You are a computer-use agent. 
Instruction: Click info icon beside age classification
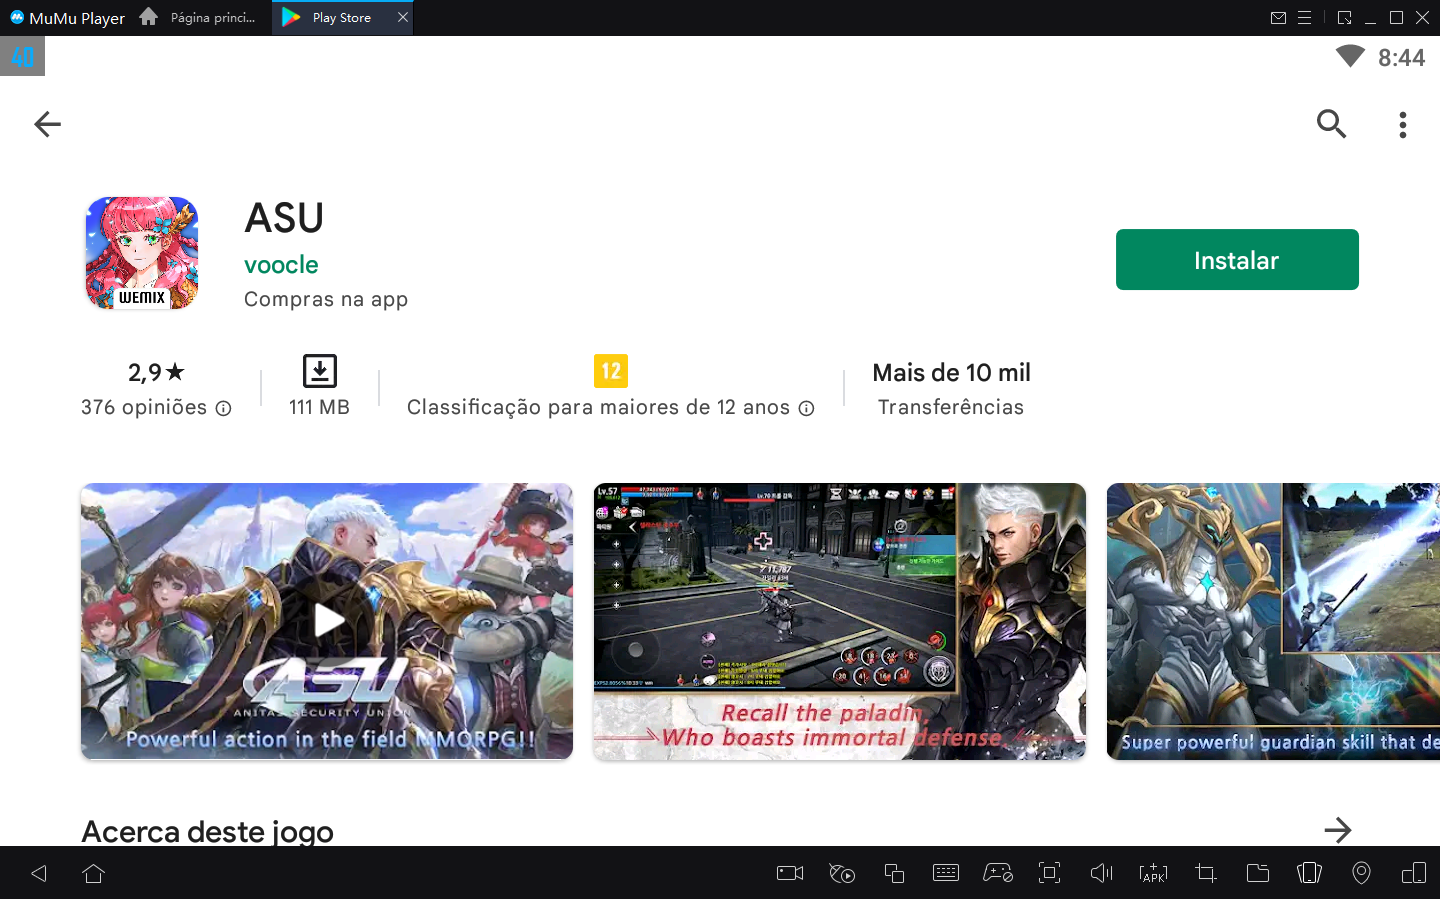click(806, 408)
